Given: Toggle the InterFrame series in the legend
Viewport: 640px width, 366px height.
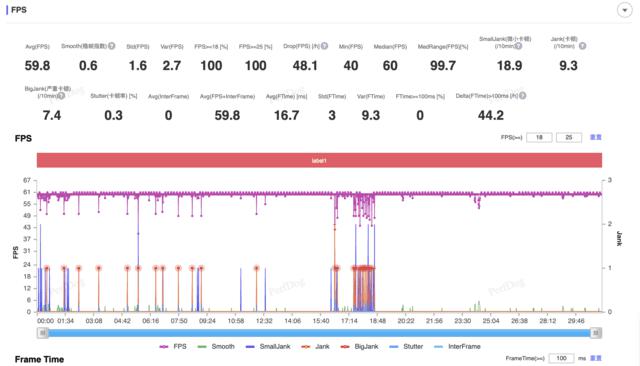Looking at the screenshot, I should (x=457, y=346).
